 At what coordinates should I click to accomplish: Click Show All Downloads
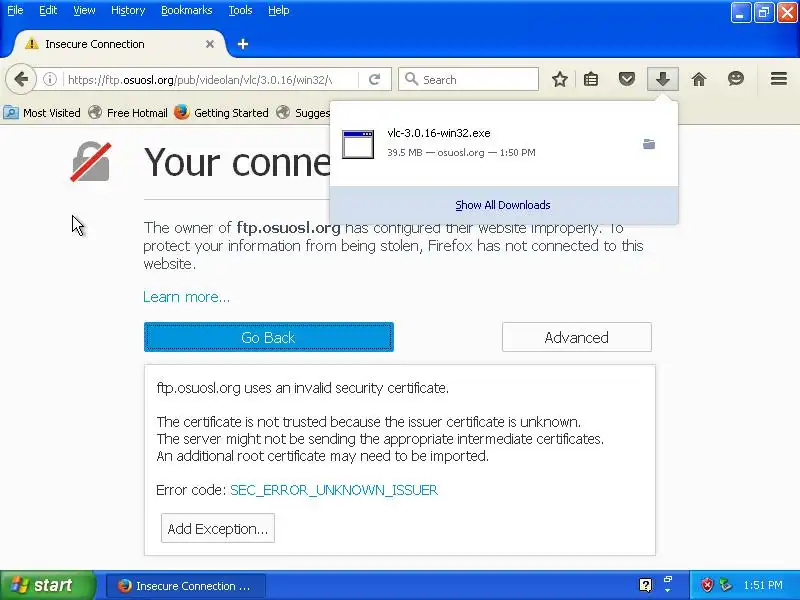[503, 205]
